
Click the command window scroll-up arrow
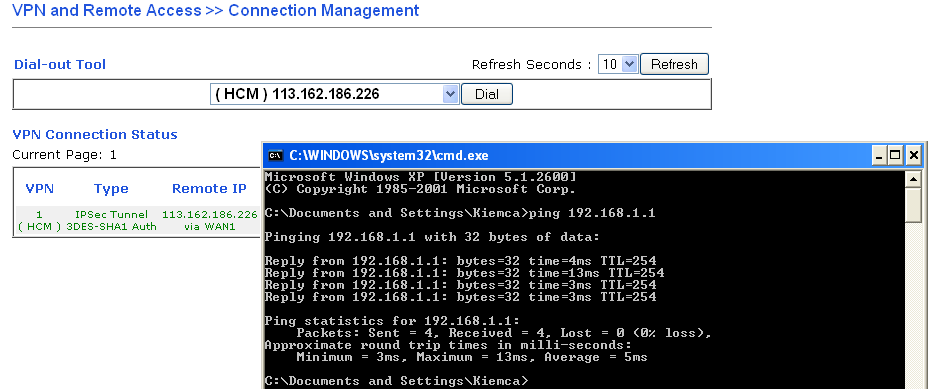pyautogui.click(x=914, y=179)
